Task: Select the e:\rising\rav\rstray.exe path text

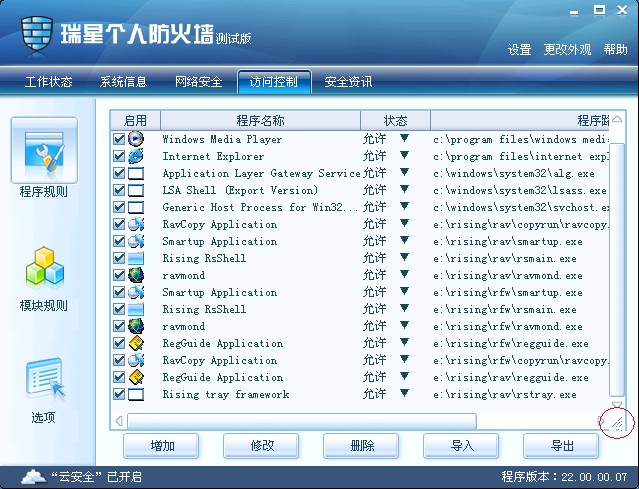Action: [x=505, y=394]
